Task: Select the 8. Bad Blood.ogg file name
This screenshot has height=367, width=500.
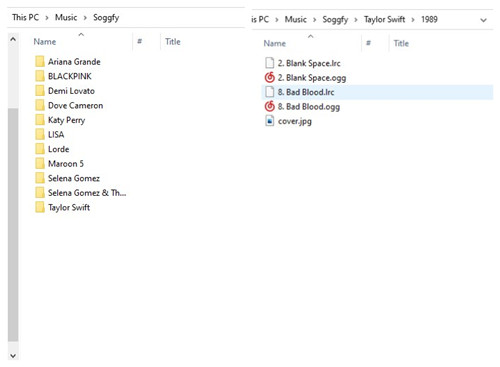Action: tap(309, 107)
